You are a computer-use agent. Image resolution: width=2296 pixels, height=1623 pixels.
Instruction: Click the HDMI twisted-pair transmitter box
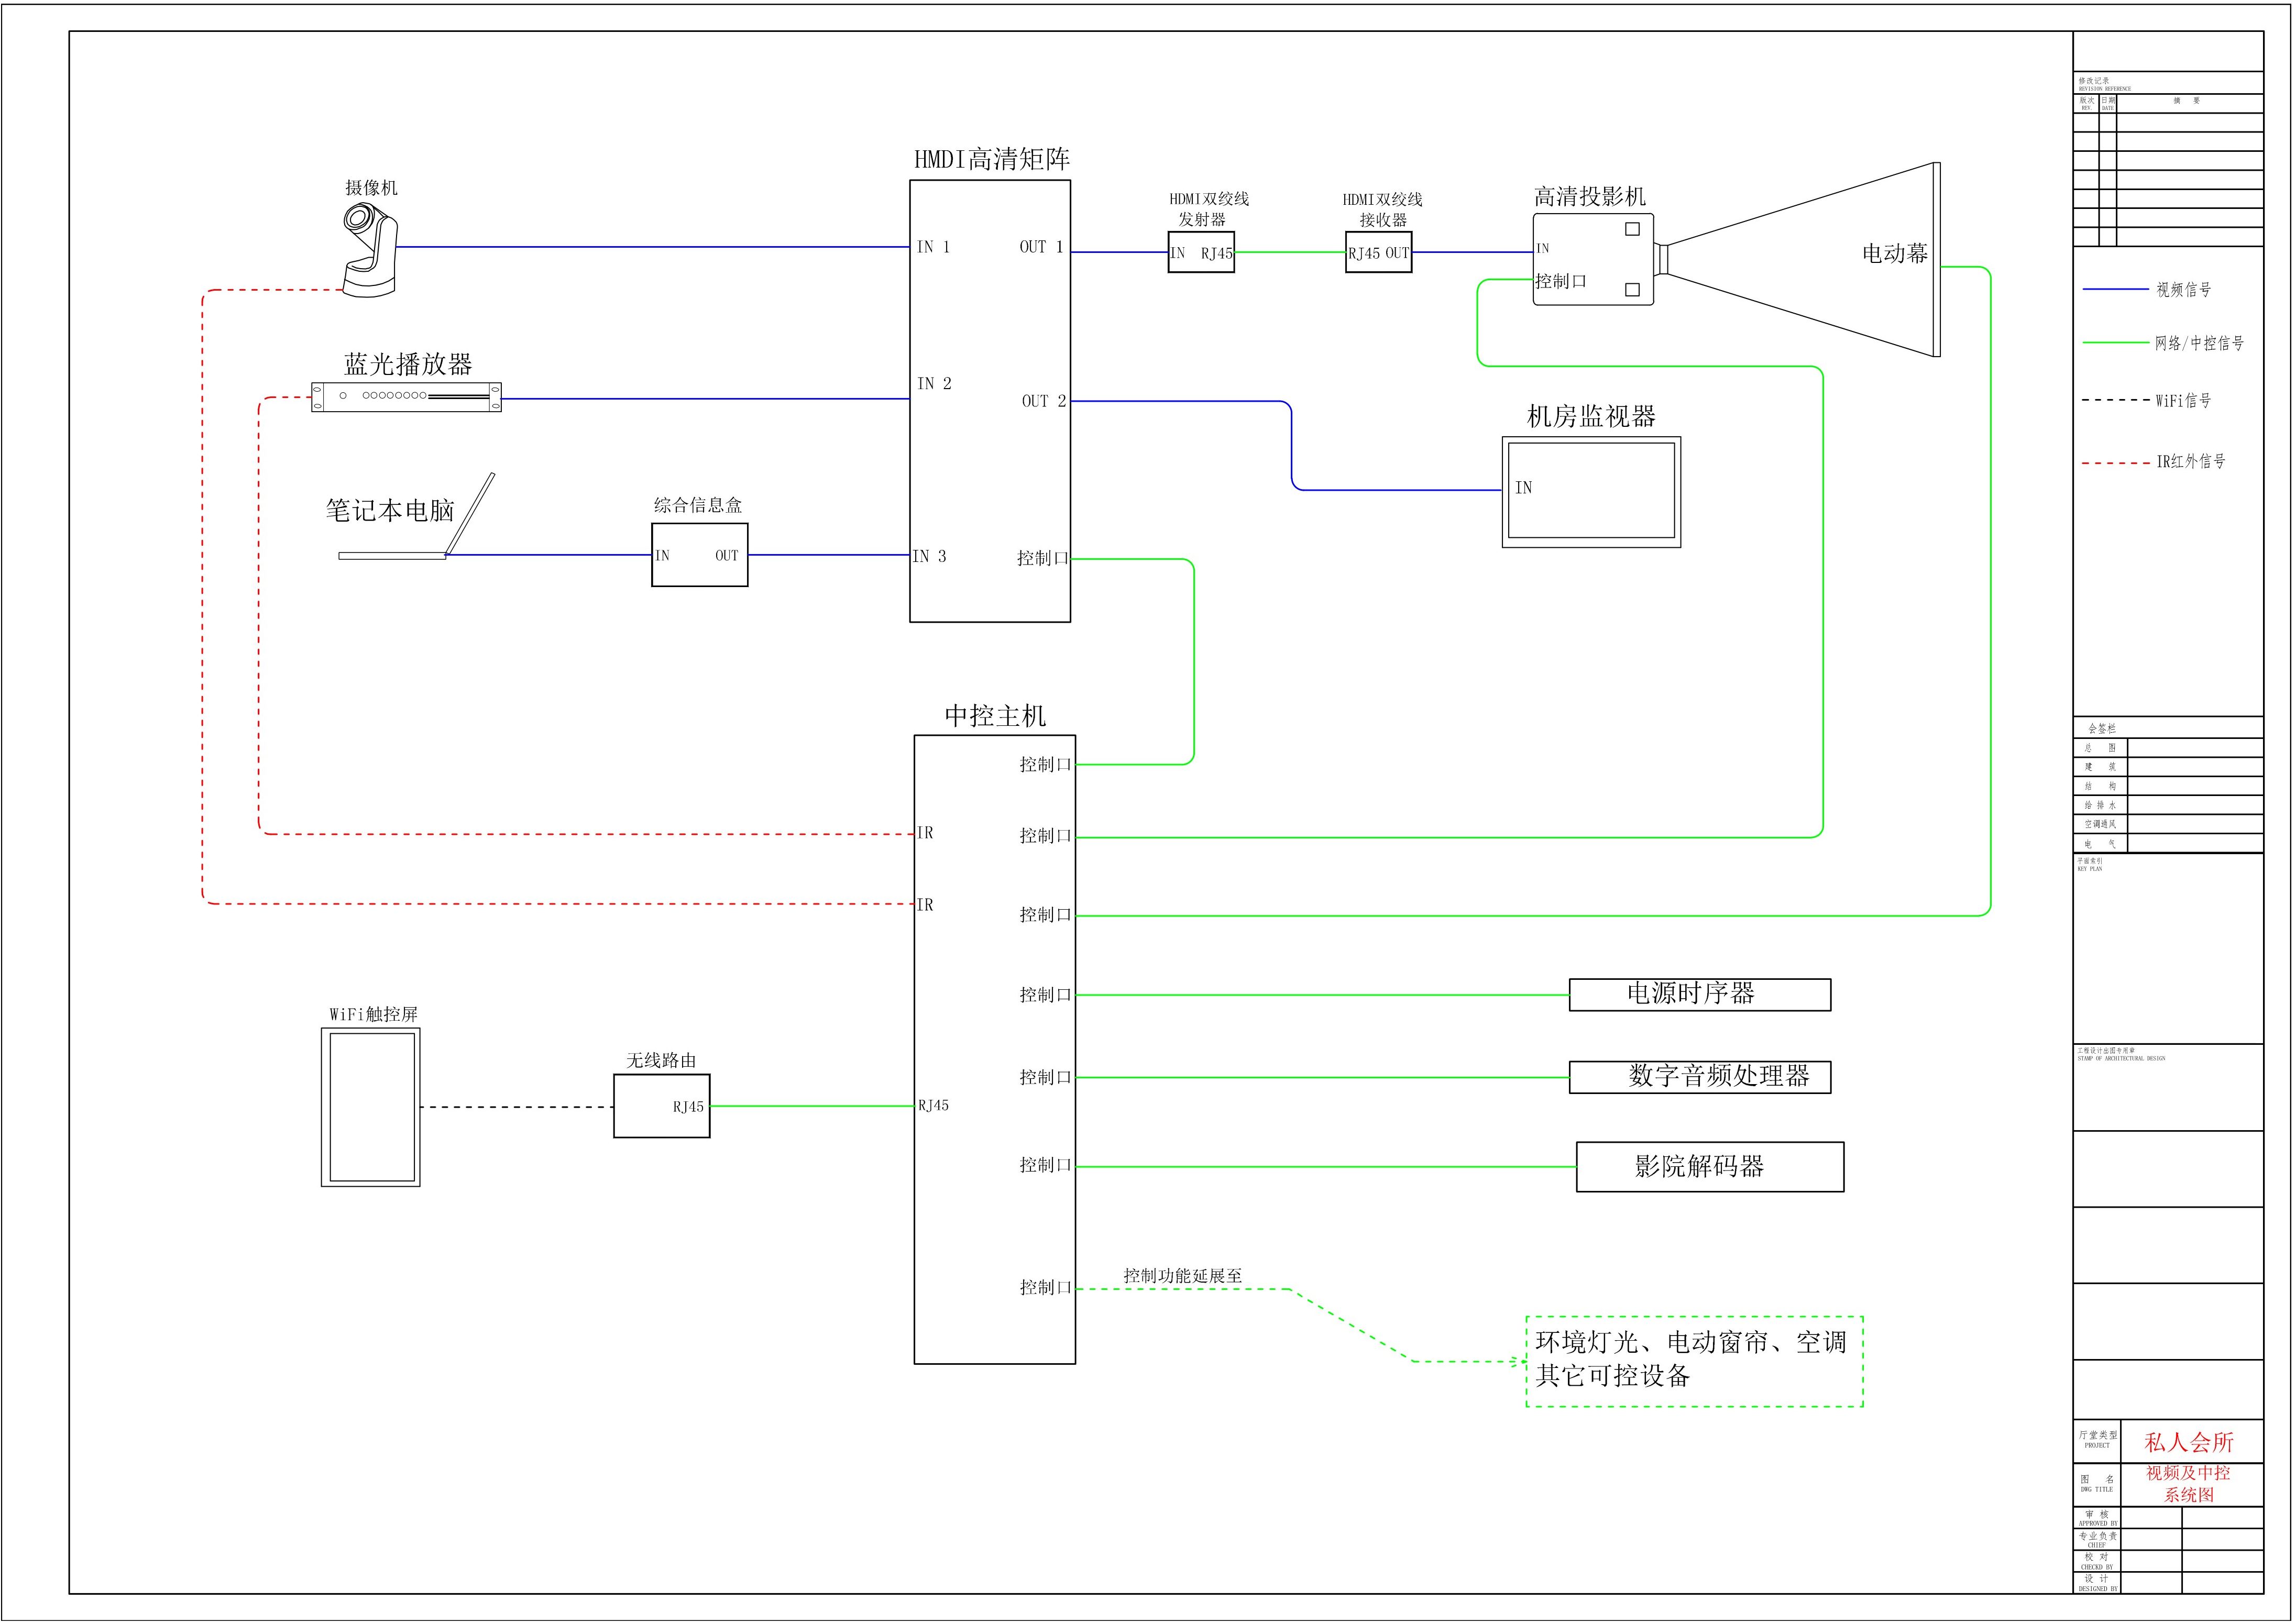pyautogui.click(x=1201, y=253)
